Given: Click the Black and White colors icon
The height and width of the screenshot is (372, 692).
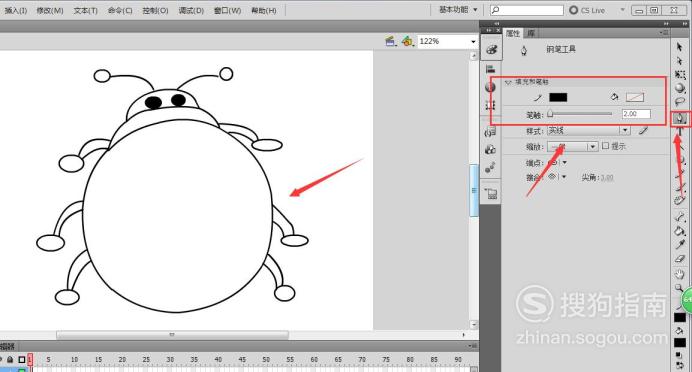Looking at the screenshot, I should point(678,354).
